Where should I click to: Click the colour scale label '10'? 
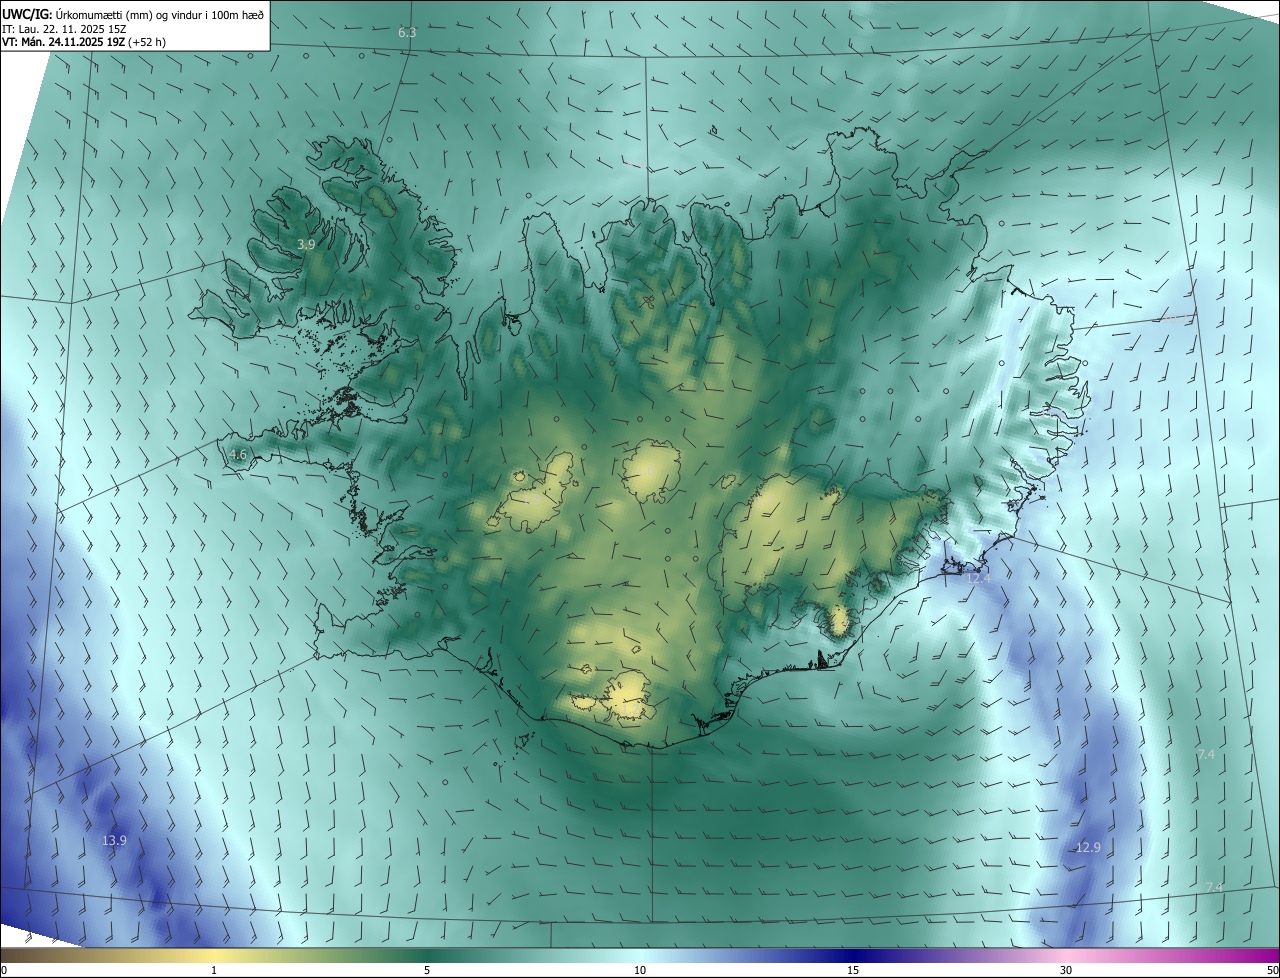point(640,970)
